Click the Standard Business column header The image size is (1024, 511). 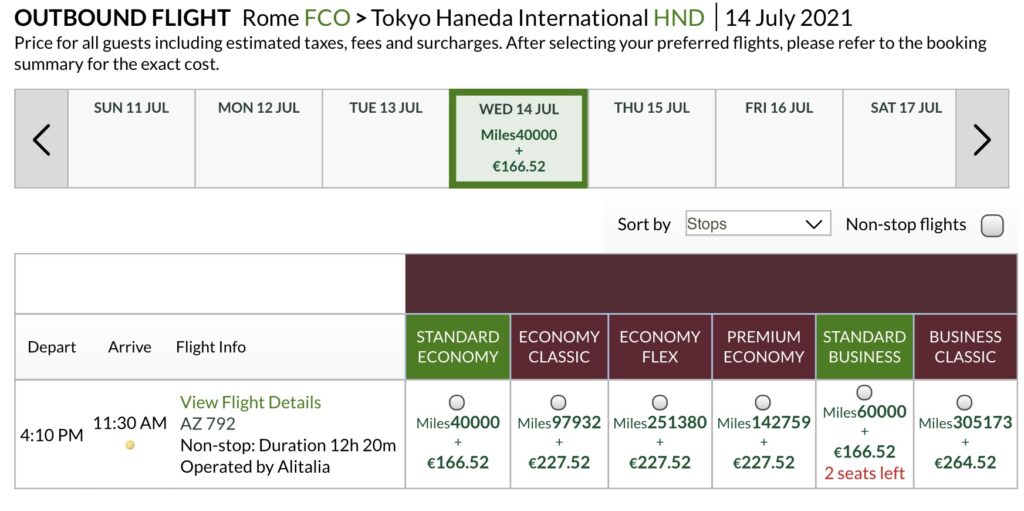pyautogui.click(x=864, y=347)
